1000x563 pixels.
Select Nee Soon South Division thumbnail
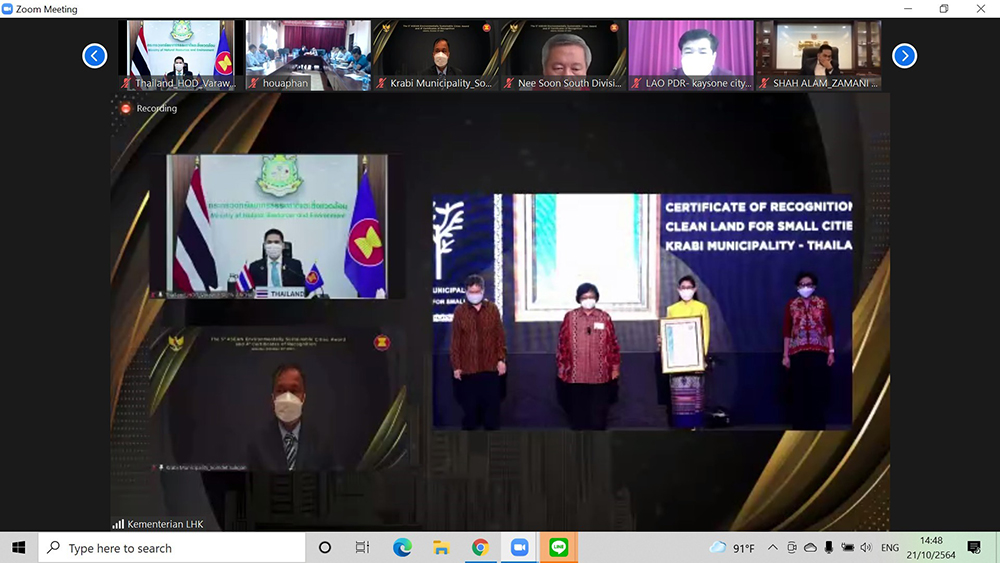click(564, 55)
